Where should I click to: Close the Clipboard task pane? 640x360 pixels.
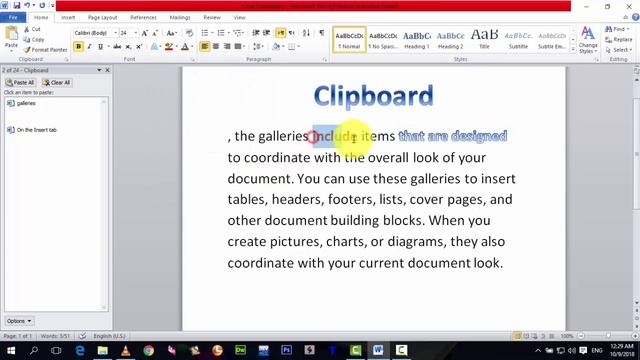pos(107,70)
